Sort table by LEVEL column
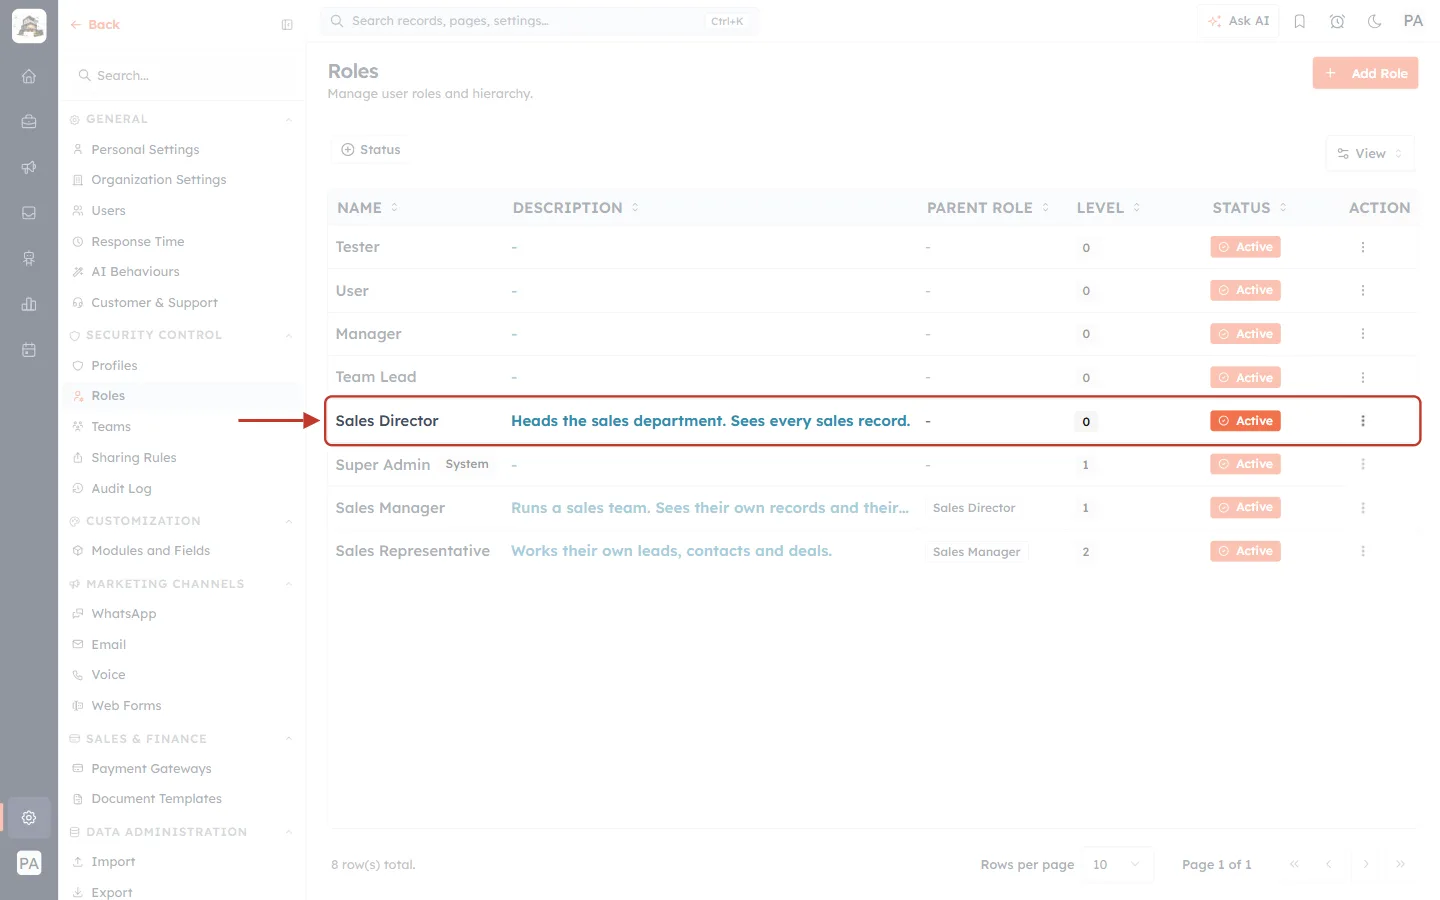This screenshot has width=1440, height=900. [x=1108, y=208]
